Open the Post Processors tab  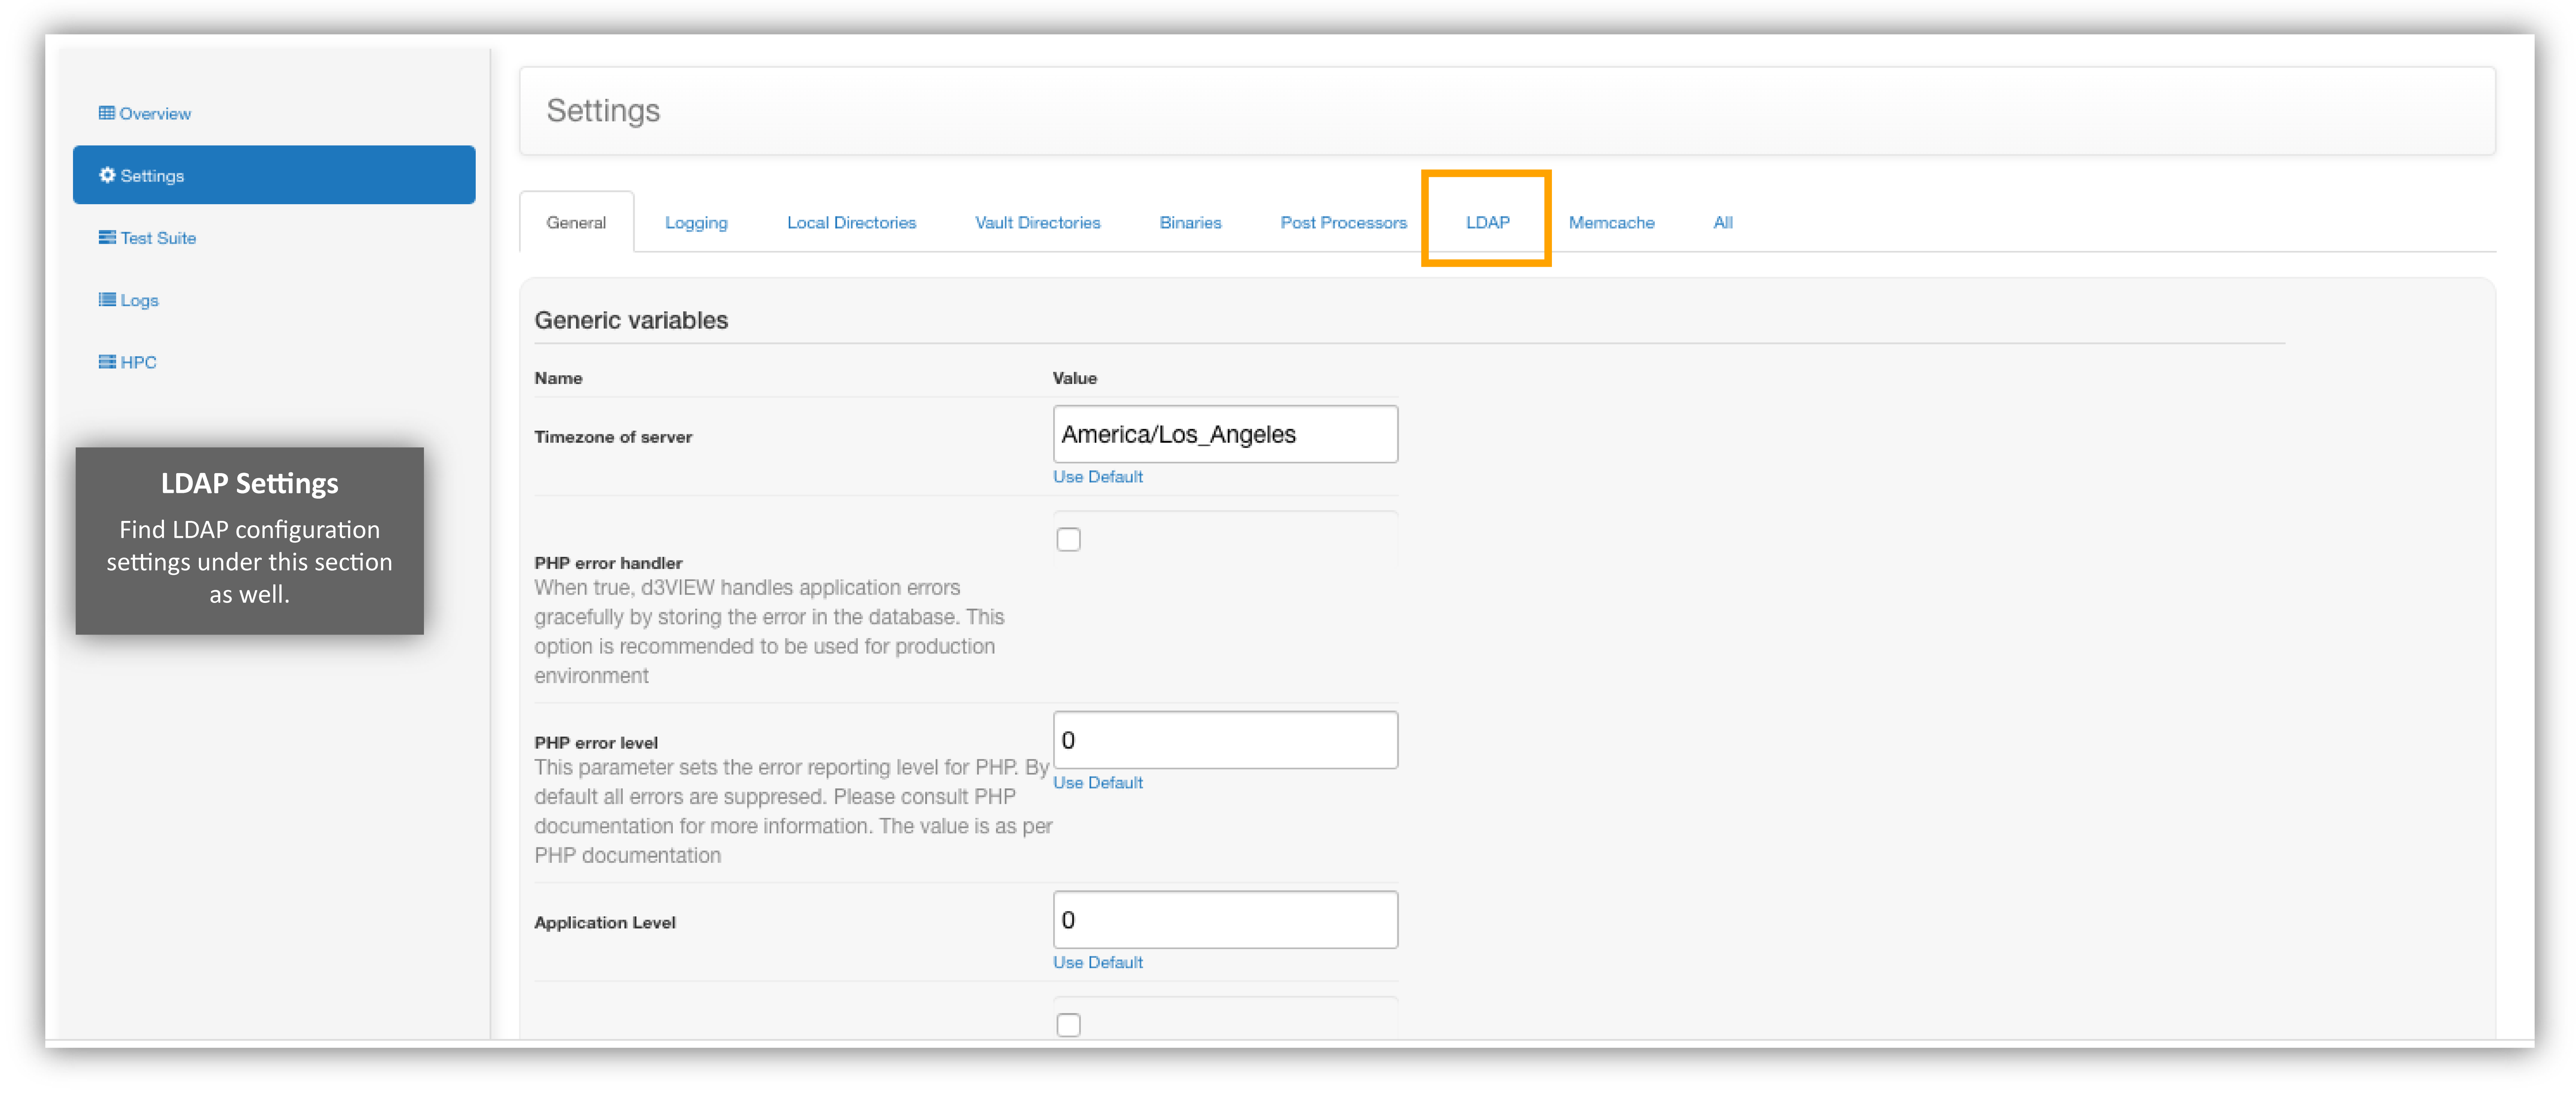point(1343,222)
